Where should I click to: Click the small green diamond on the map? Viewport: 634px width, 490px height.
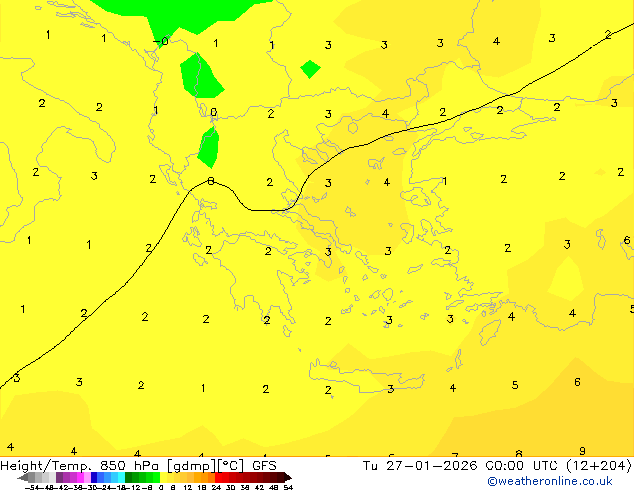(x=310, y=69)
